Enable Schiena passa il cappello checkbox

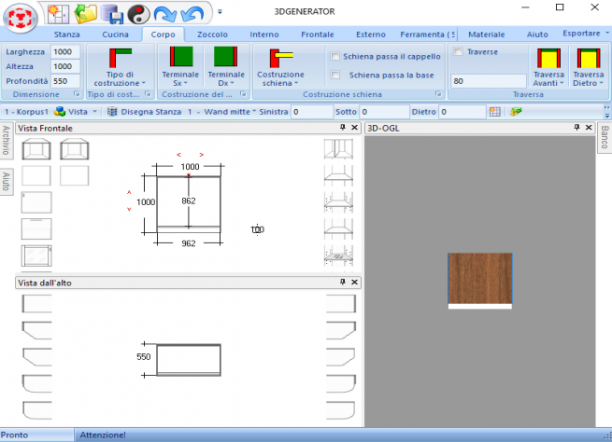click(x=335, y=56)
